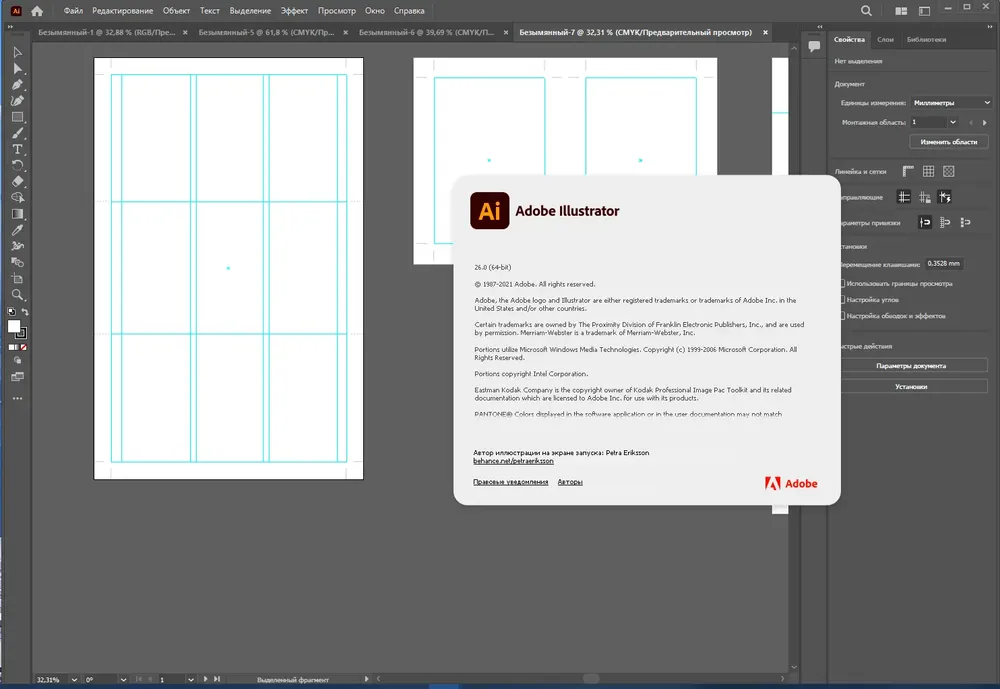
Task: Open the 'Файл' menu
Action: [73, 11]
